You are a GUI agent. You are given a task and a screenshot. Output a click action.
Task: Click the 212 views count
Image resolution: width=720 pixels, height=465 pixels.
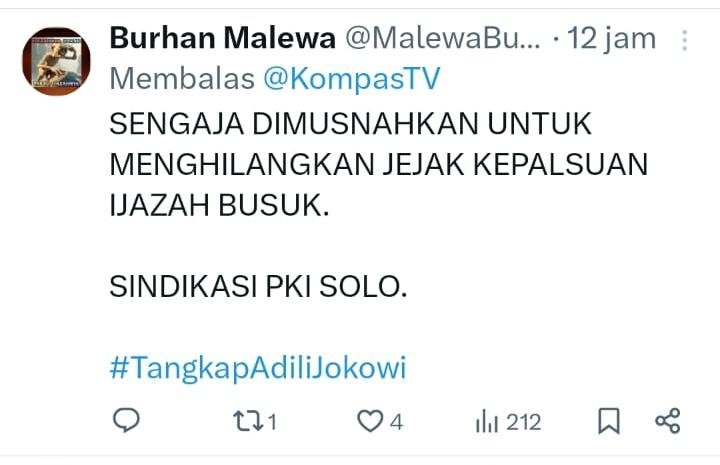pyautogui.click(x=524, y=422)
